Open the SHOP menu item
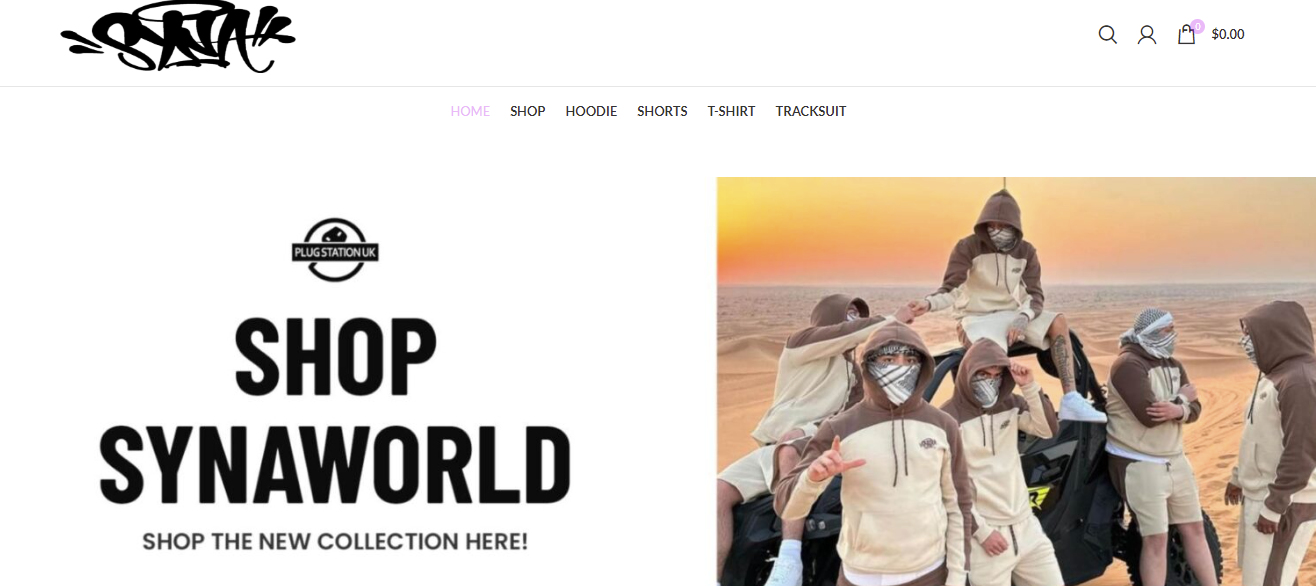 coord(527,111)
